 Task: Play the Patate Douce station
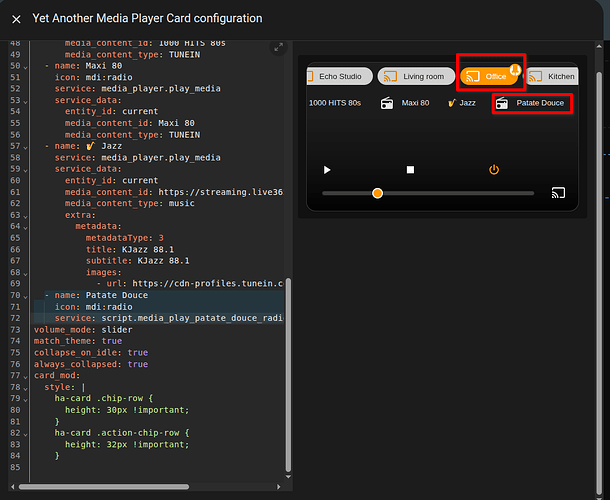(x=531, y=103)
